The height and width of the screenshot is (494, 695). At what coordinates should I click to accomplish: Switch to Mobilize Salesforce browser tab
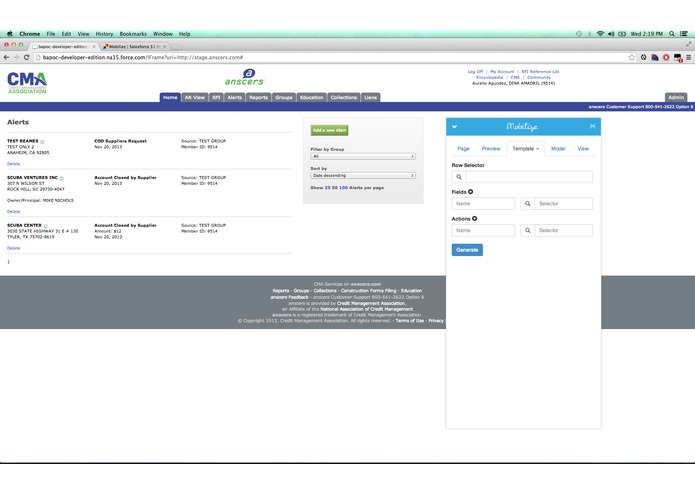(x=135, y=47)
